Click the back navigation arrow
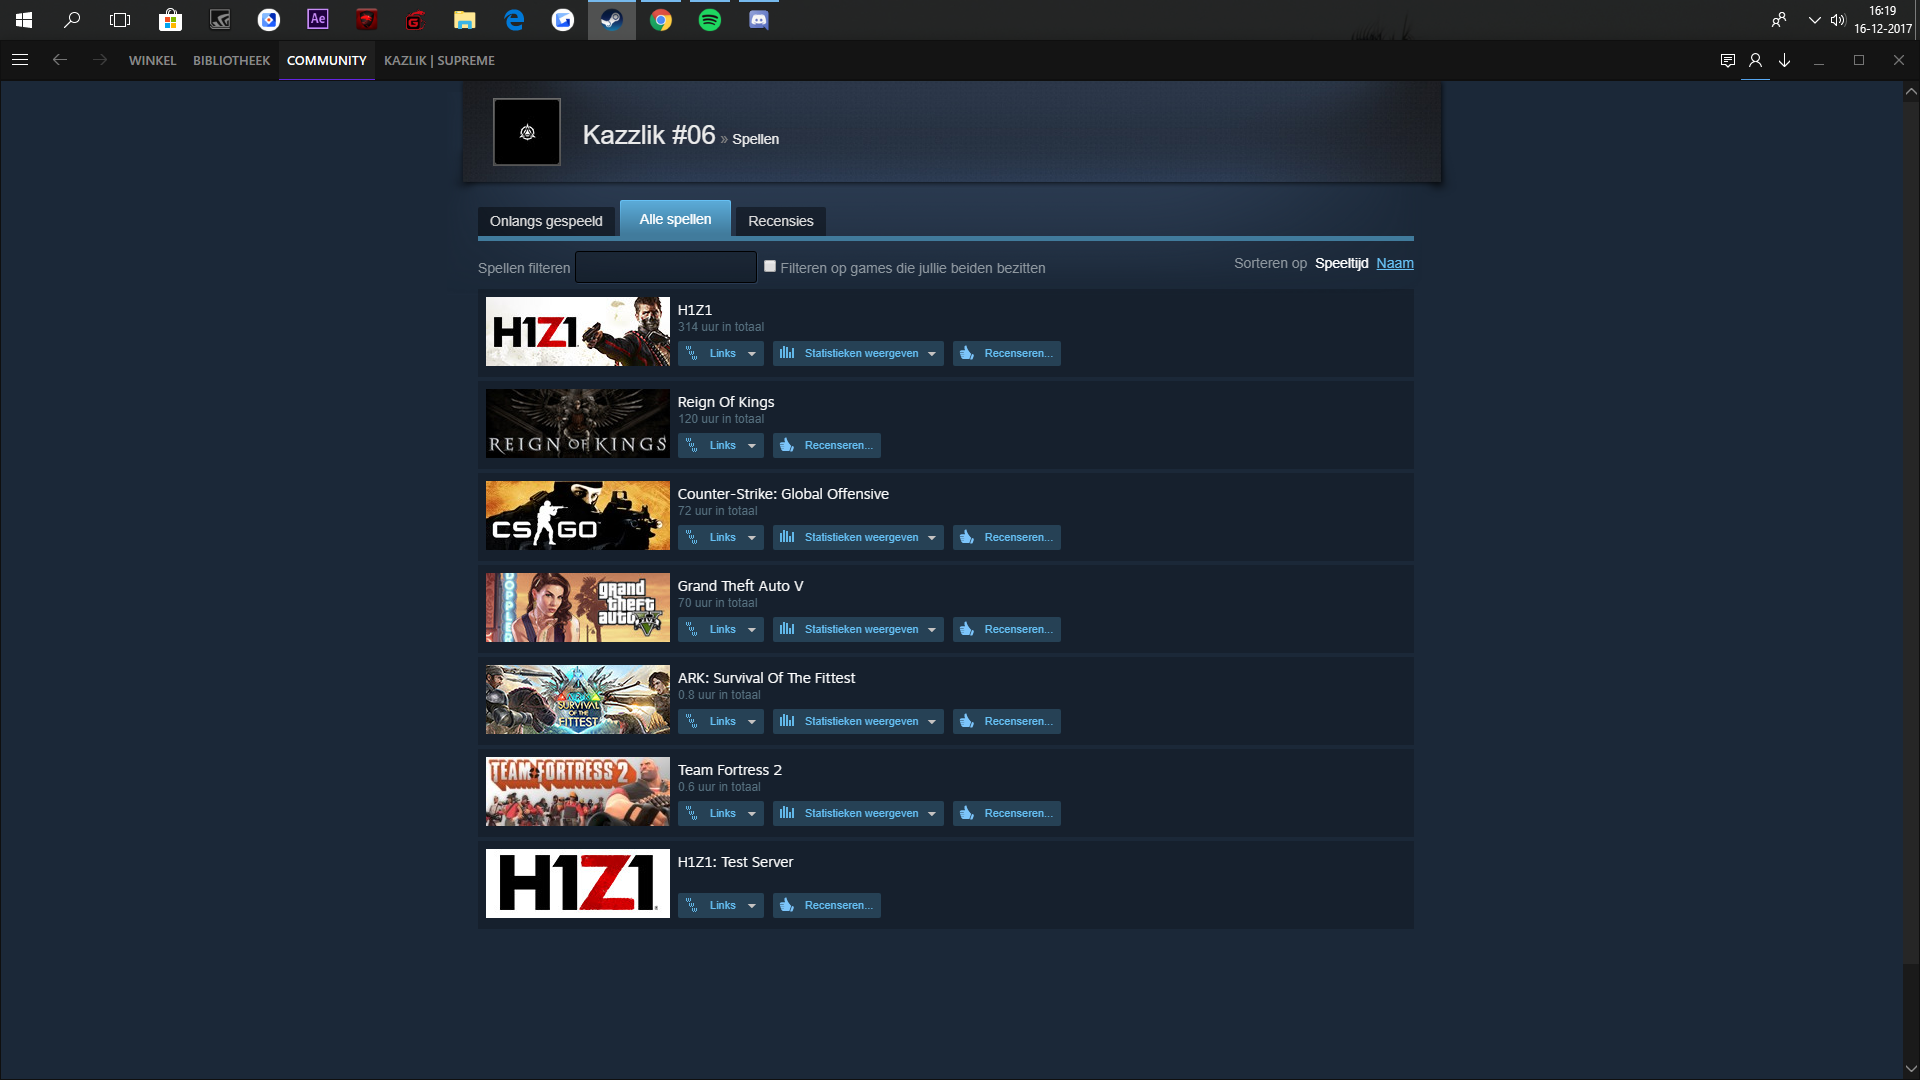1920x1080 pixels. (x=60, y=60)
